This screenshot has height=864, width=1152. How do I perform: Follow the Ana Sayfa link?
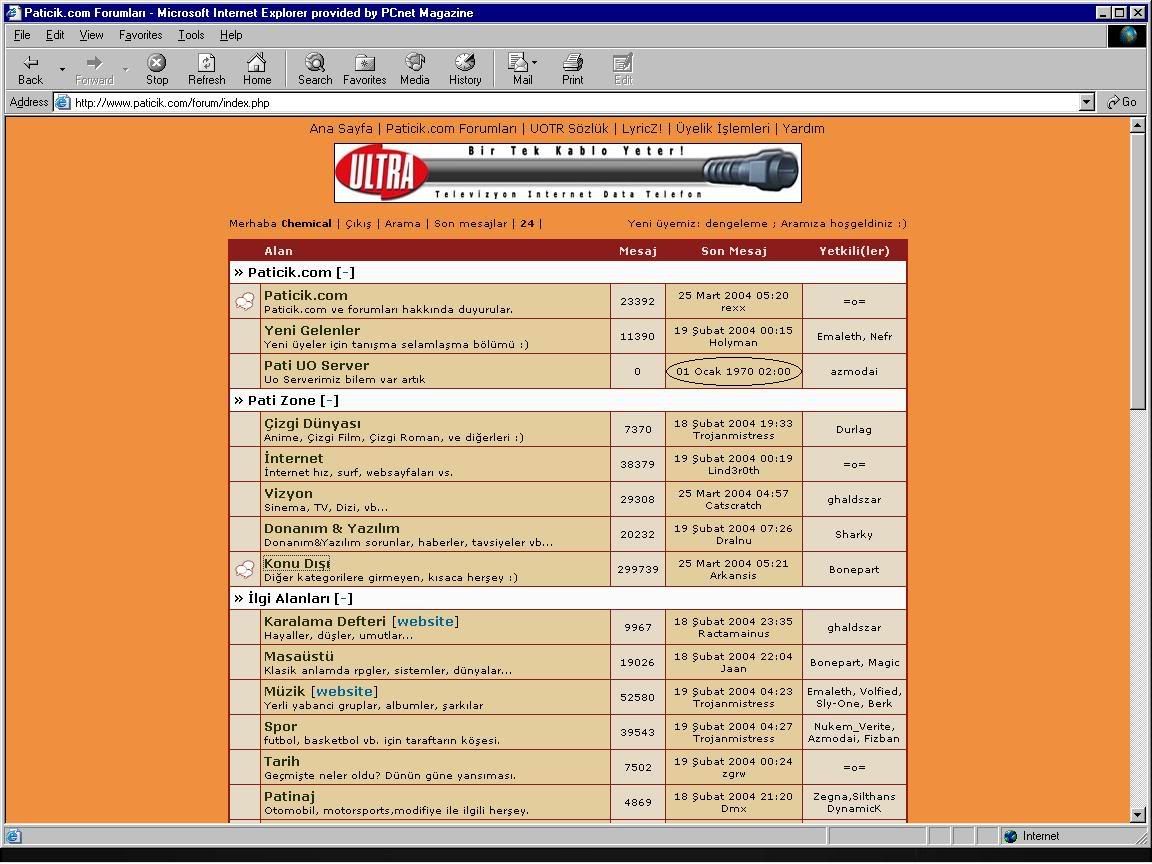[x=341, y=129]
